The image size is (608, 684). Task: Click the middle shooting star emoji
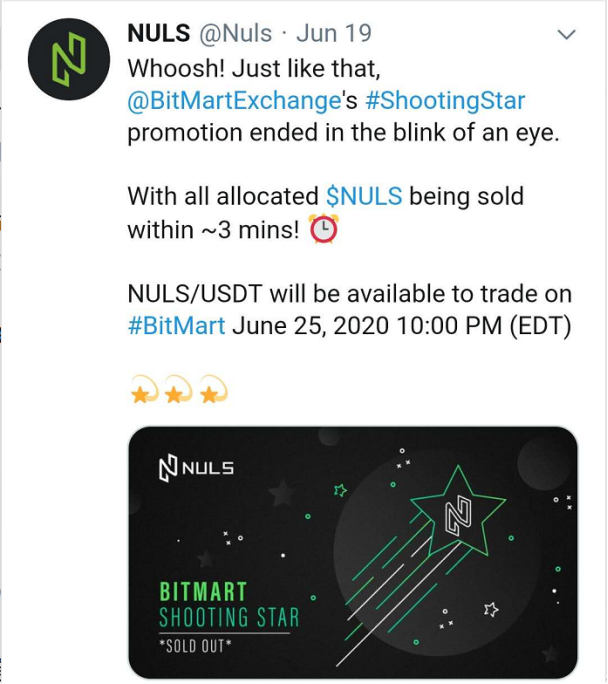178,389
